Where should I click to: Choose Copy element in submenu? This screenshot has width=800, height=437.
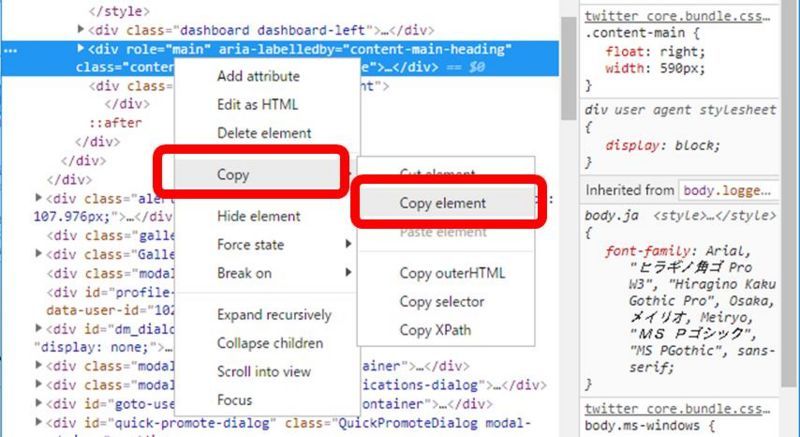(x=442, y=203)
